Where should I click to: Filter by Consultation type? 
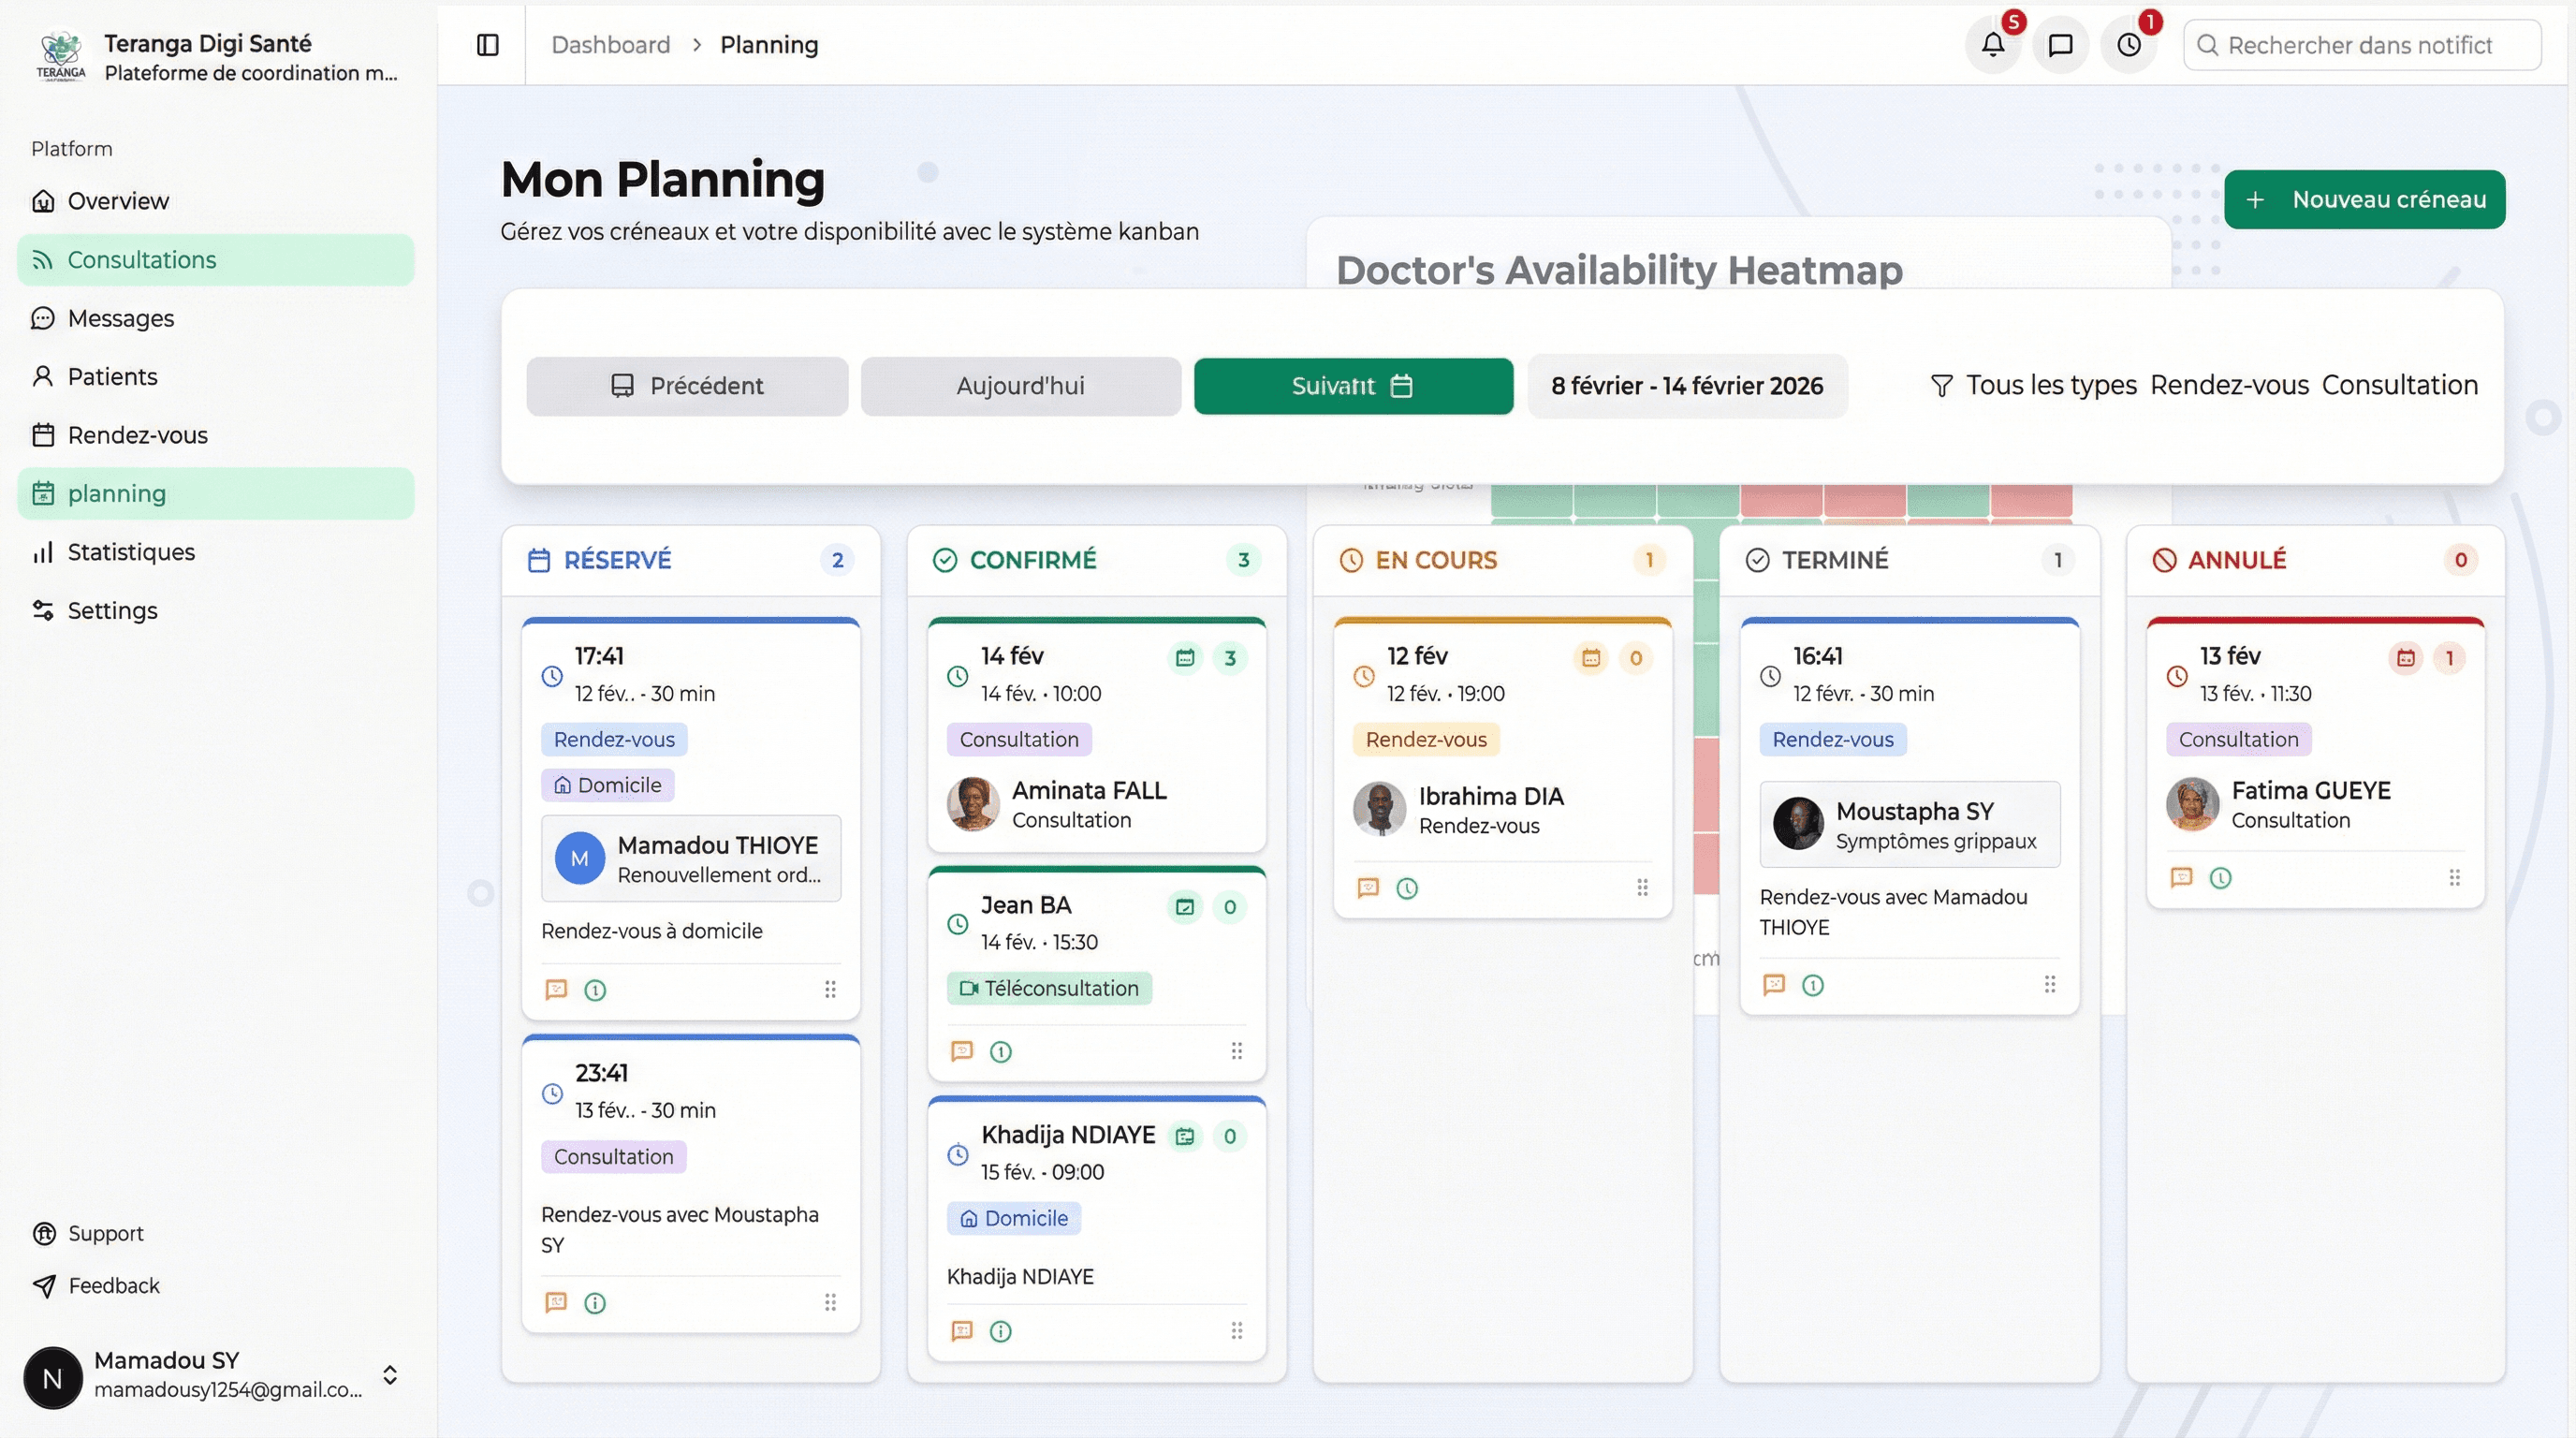[2401, 385]
